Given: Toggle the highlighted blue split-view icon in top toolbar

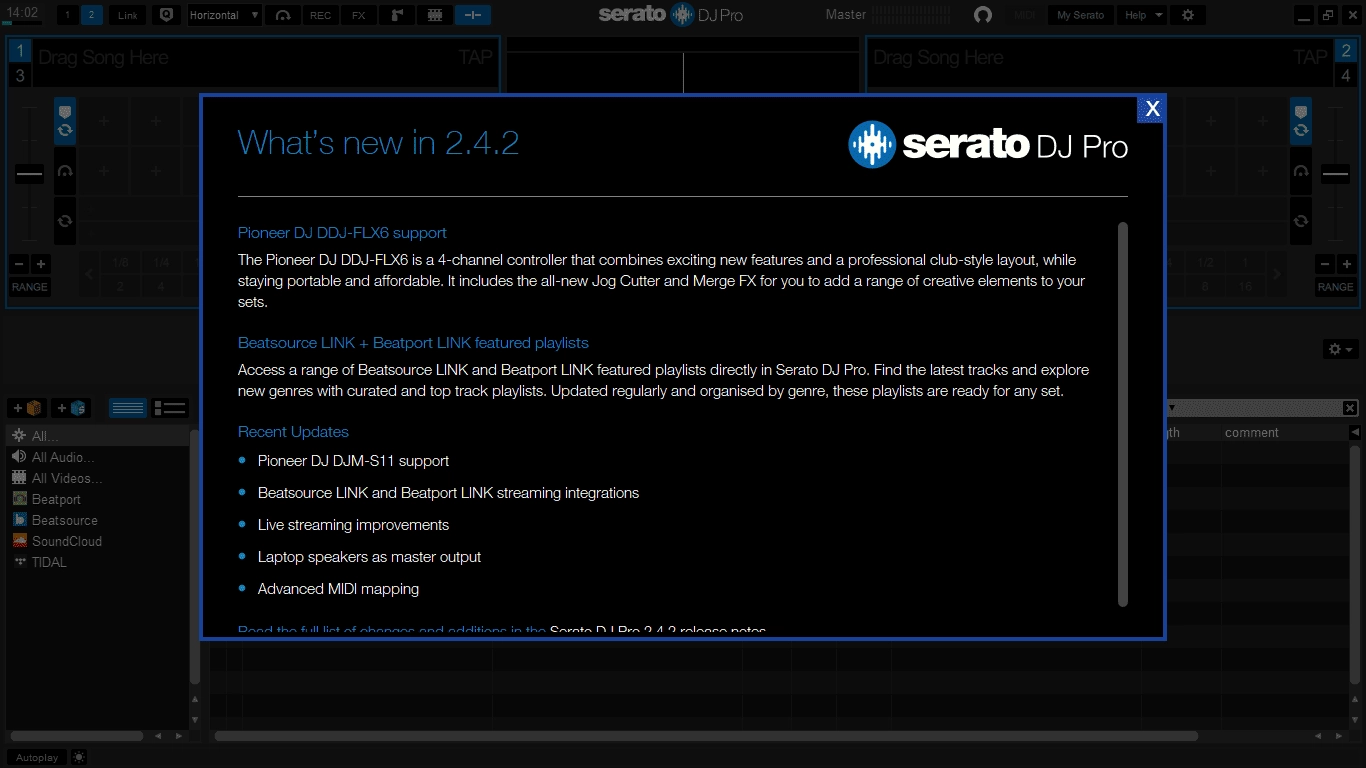Looking at the screenshot, I should pyautogui.click(x=472, y=15).
